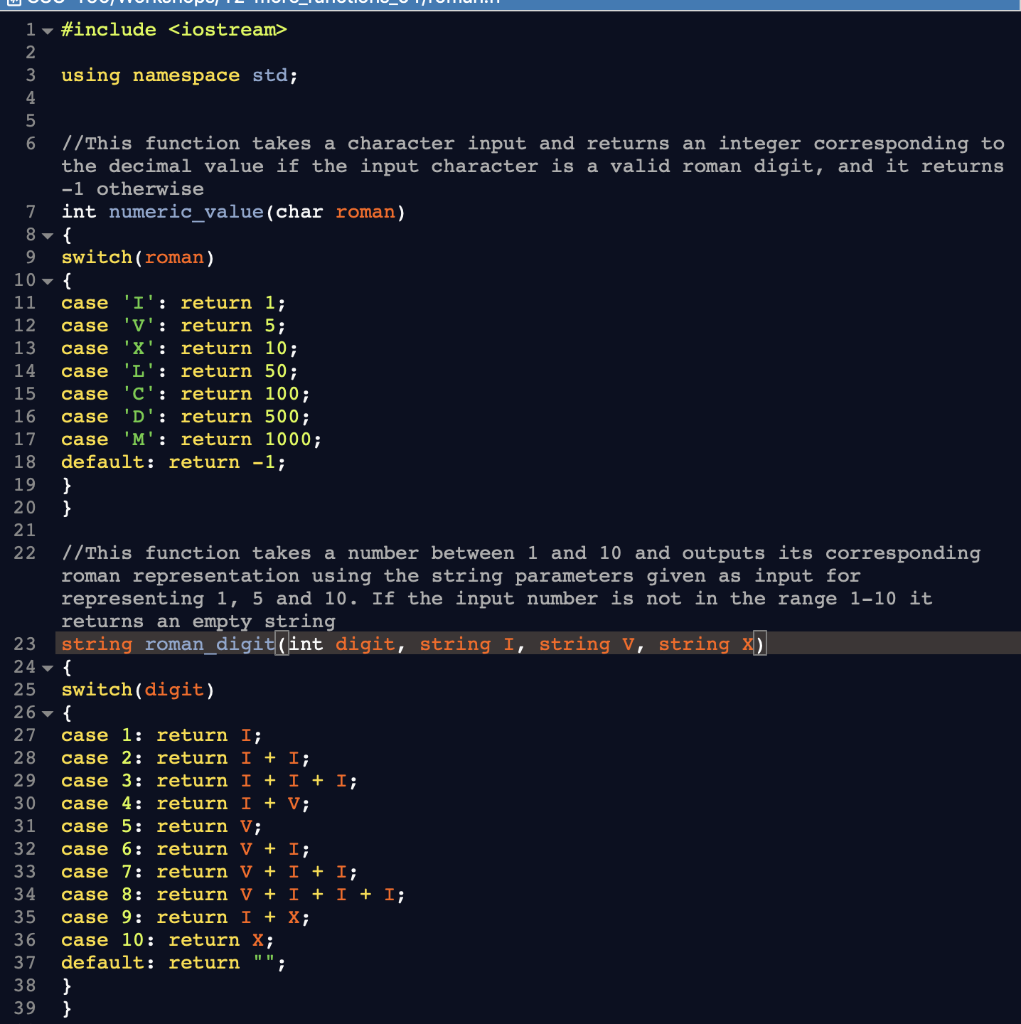Click the closing brace on line 39
Image resolution: width=1021 pixels, height=1024 pixels.
66,1008
